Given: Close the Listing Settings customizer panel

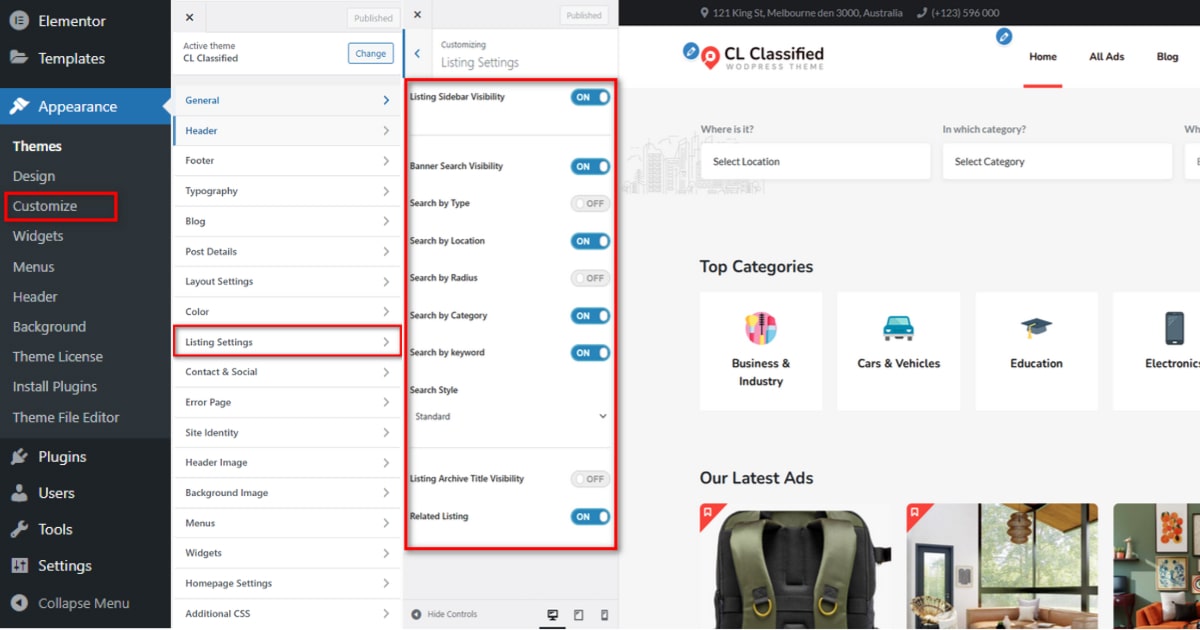Looking at the screenshot, I should click(417, 15).
